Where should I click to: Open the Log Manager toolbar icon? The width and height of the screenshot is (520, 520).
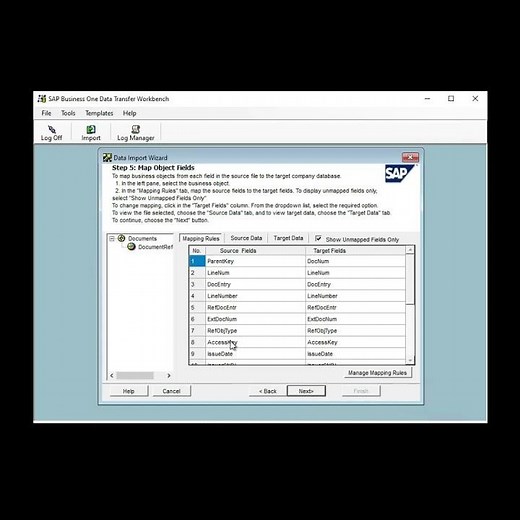coord(135,129)
